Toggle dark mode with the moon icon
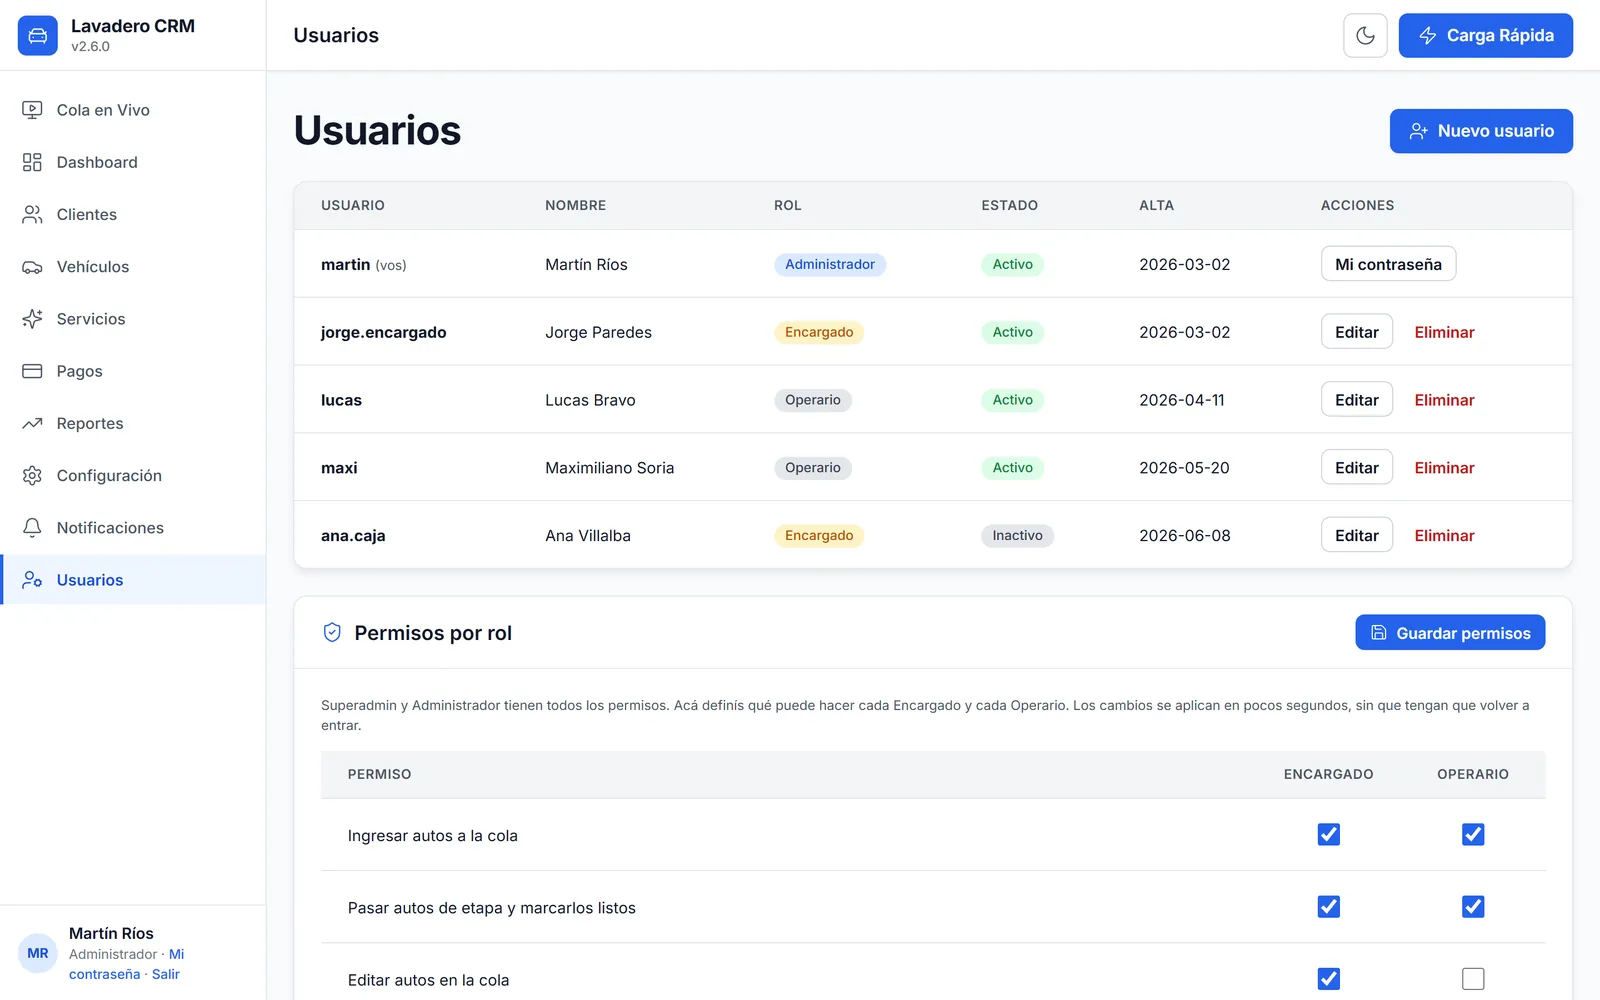This screenshot has height=1000, width=1600. click(1365, 36)
